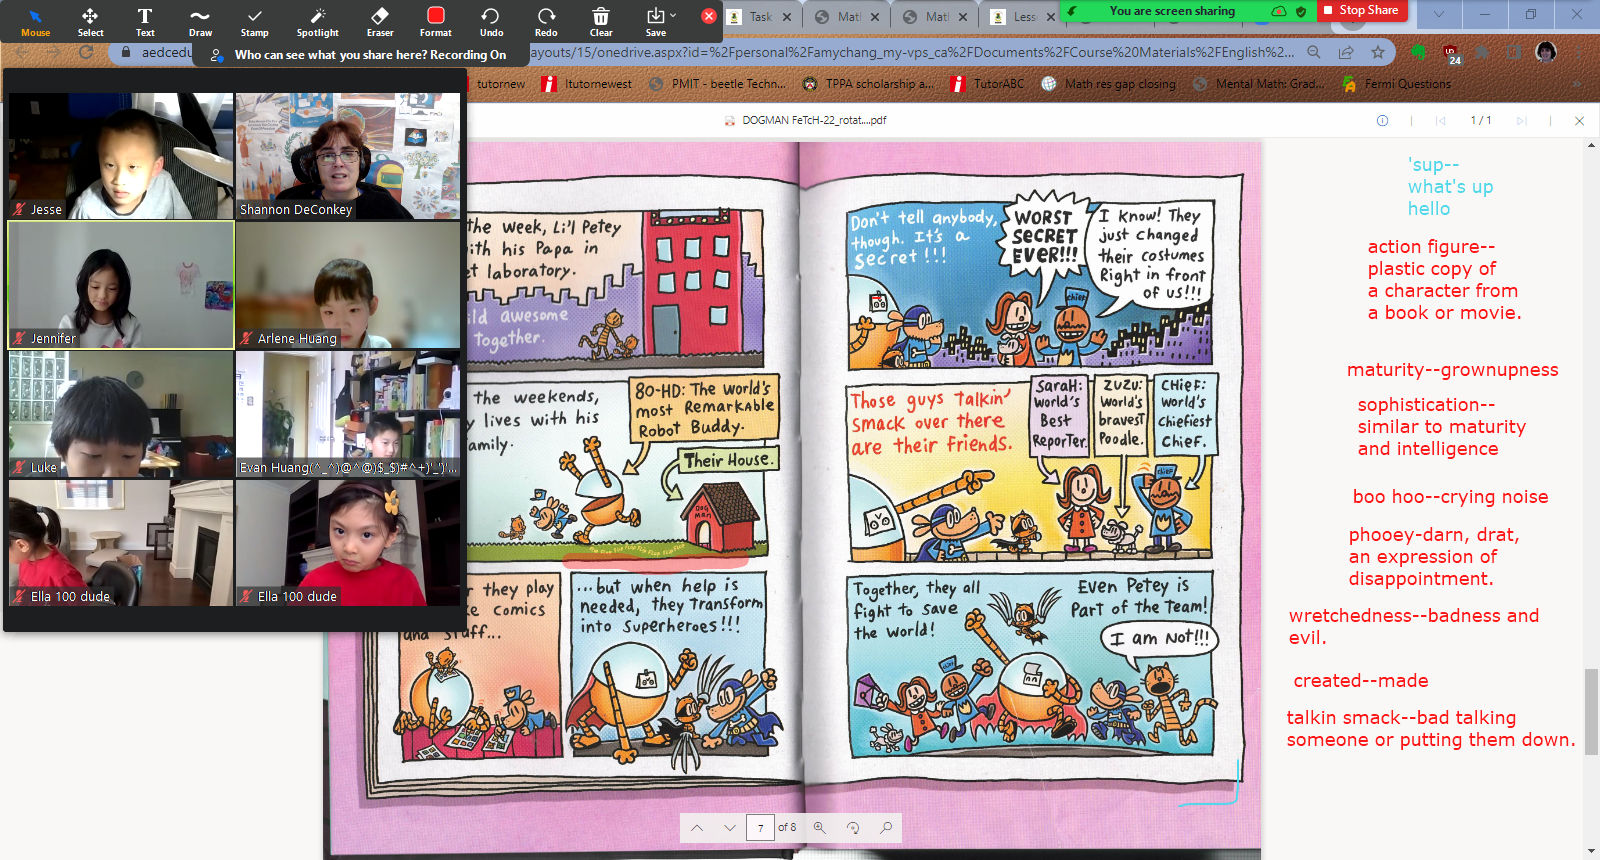
Task: Undo the last annotation
Action: (491, 21)
